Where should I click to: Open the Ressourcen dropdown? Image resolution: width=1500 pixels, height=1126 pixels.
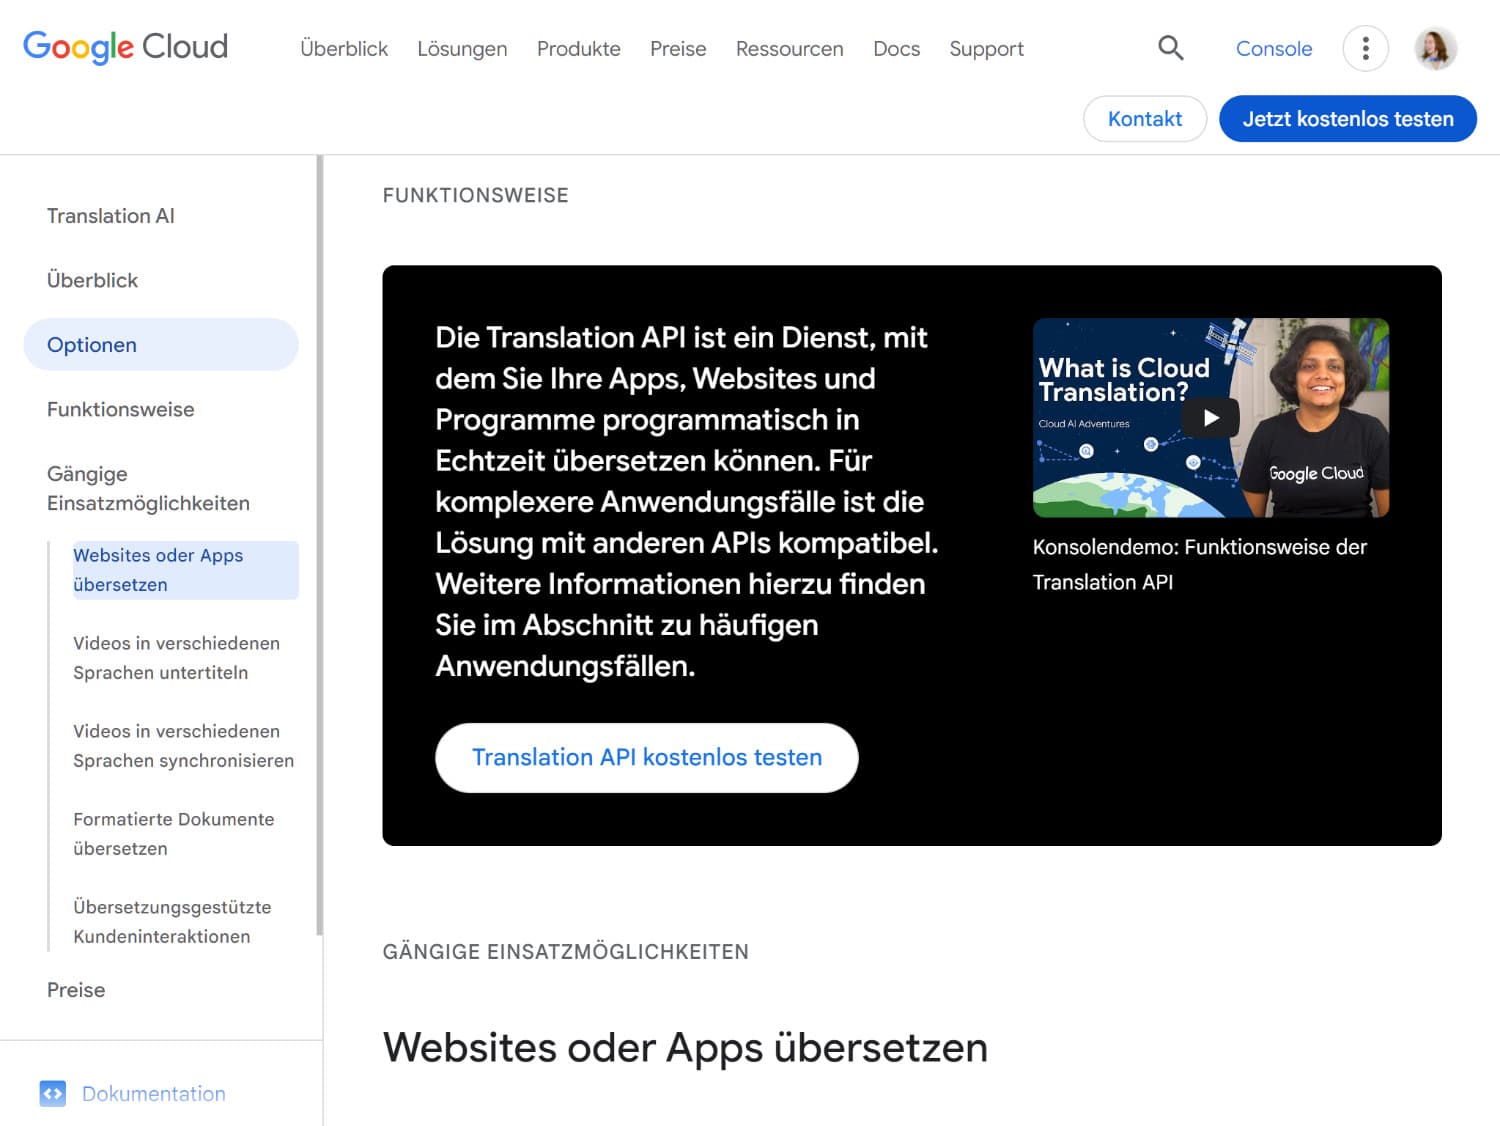789,48
